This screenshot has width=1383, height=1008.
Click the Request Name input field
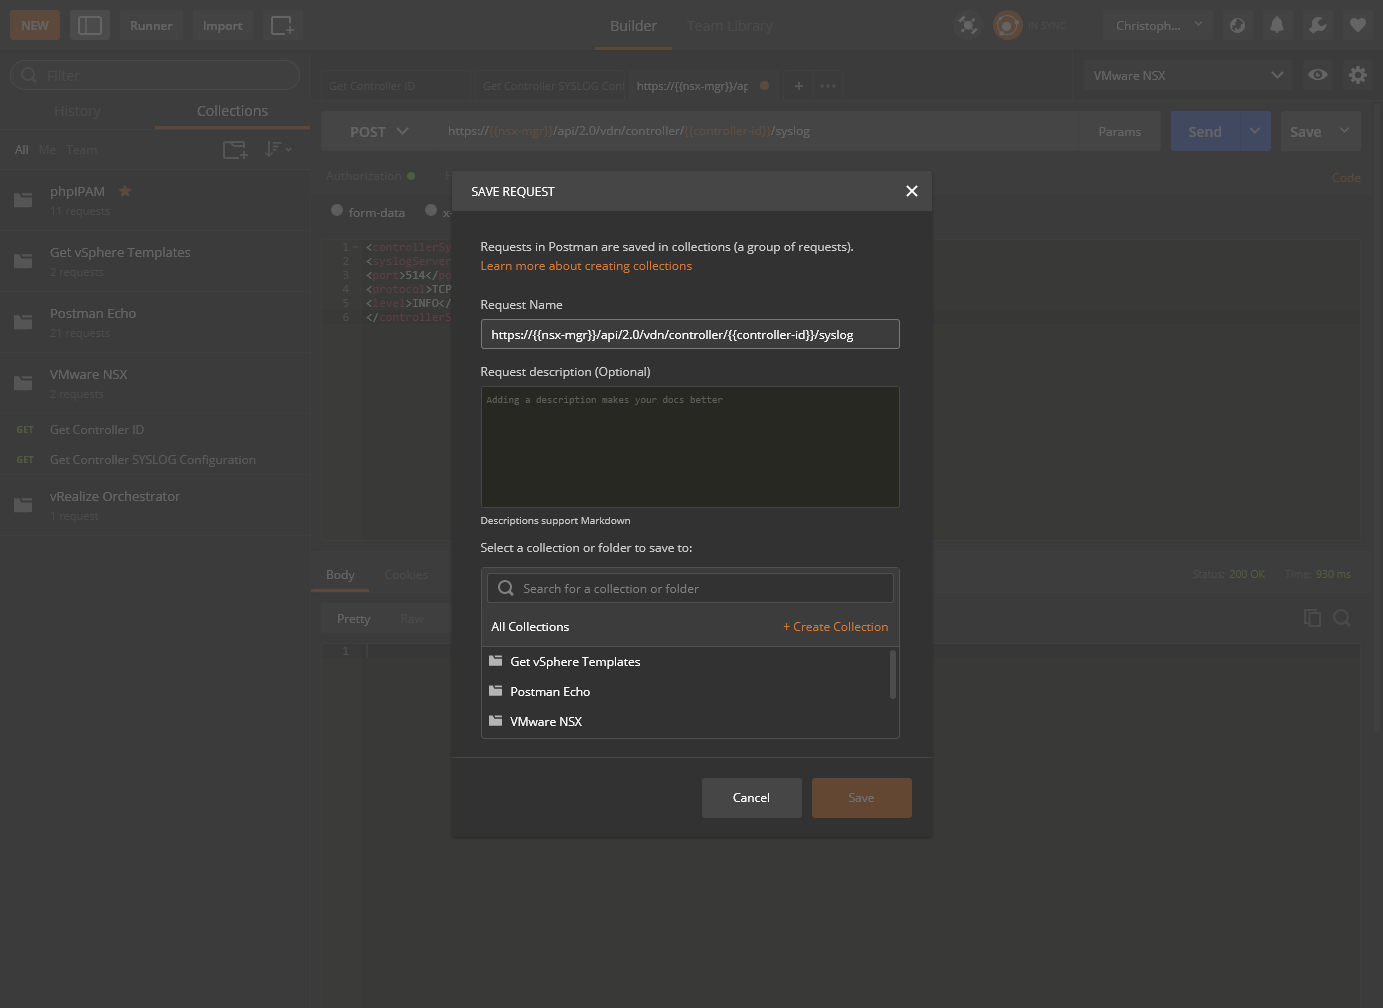(x=689, y=335)
